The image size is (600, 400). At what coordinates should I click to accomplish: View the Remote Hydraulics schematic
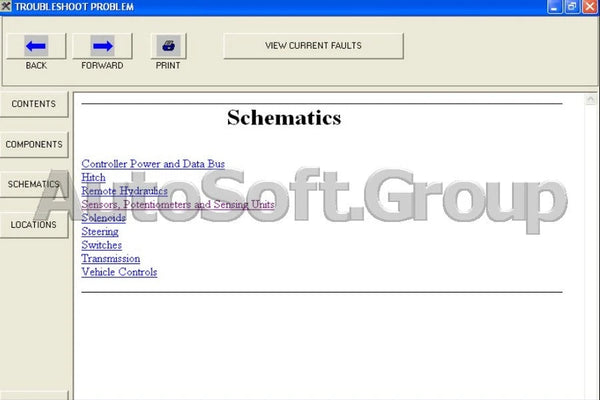[124, 191]
